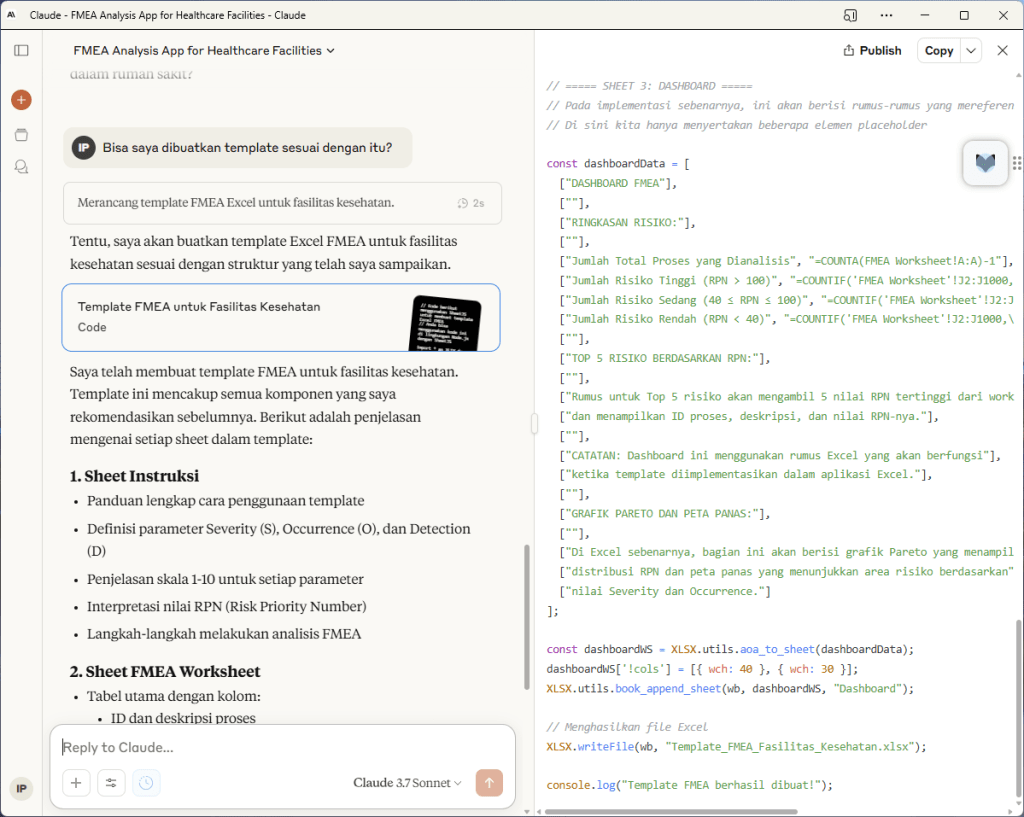Close the artifact code panel
1024x817 pixels.
(x=1002, y=51)
